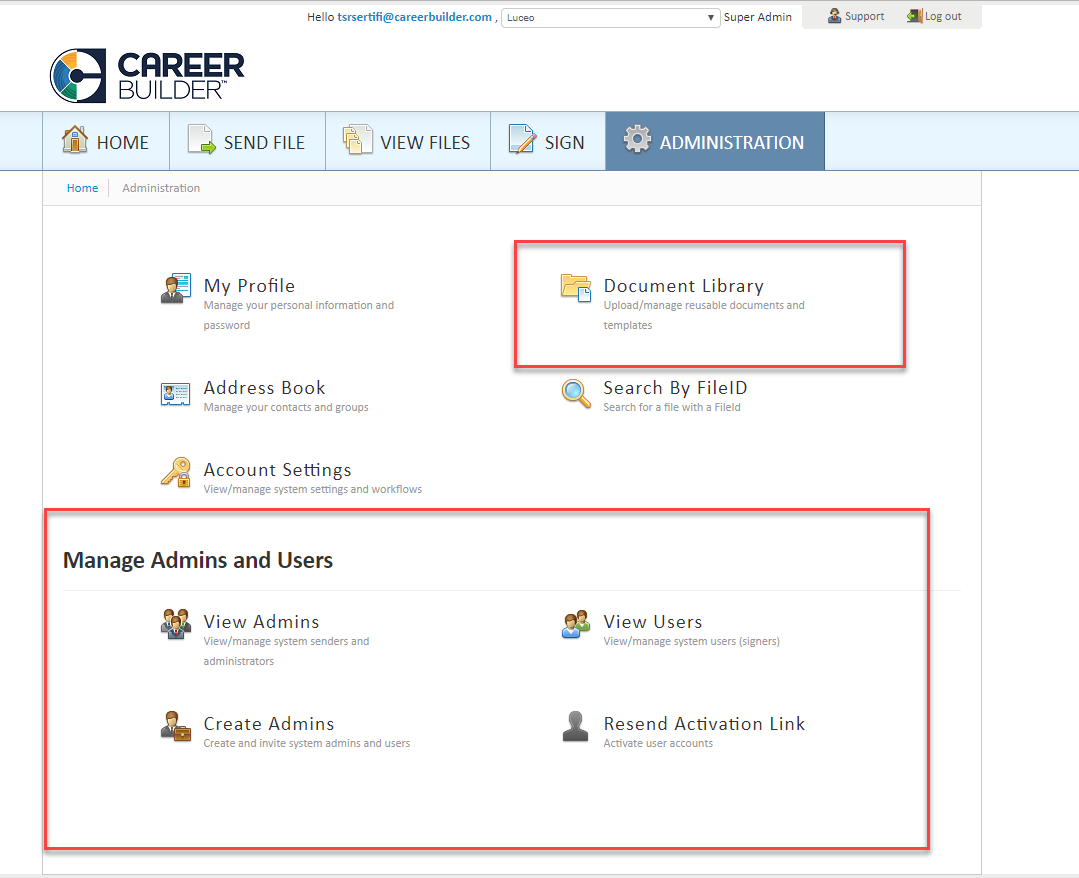Image resolution: width=1079 pixels, height=878 pixels.
Task: Click the View Files stacked pages icon
Action: click(358, 140)
